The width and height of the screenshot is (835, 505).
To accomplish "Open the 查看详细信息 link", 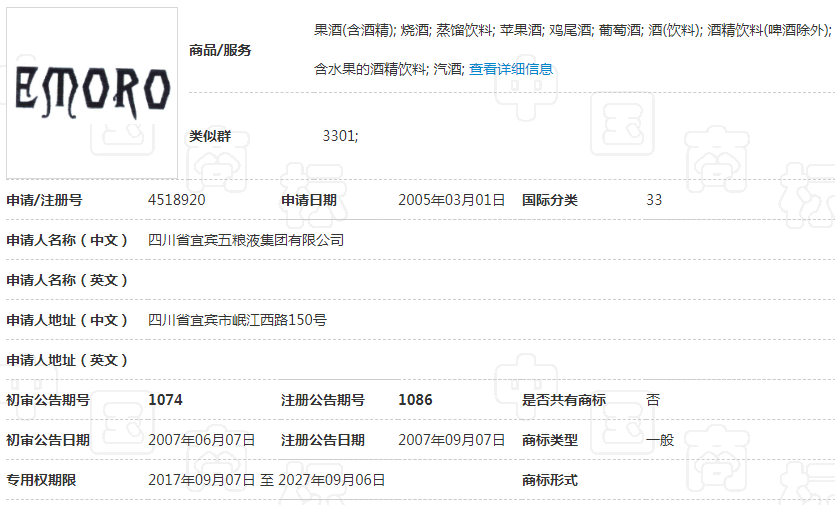I will point(511,69).
